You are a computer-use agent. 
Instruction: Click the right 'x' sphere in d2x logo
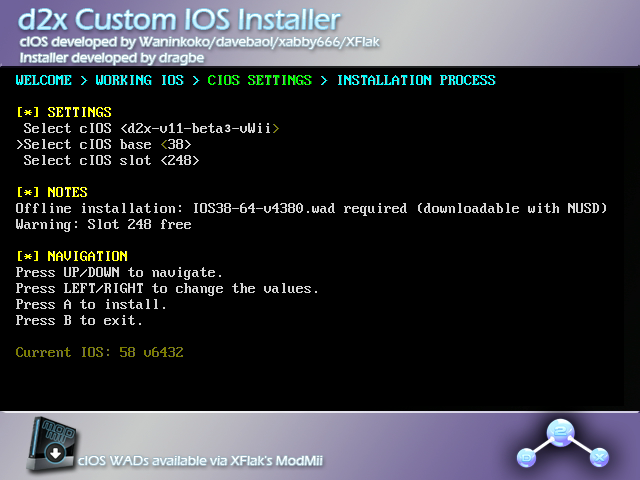[598, 458]
